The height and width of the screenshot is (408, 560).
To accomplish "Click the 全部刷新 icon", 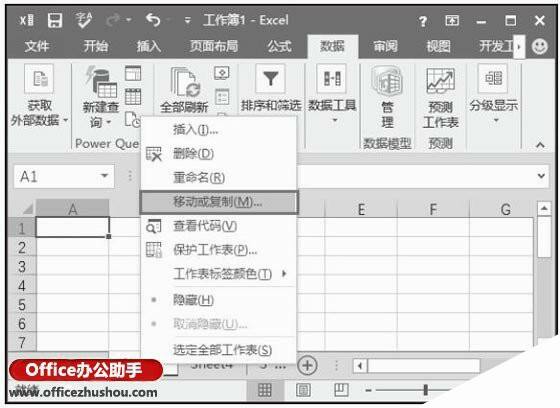I will 185,82.
